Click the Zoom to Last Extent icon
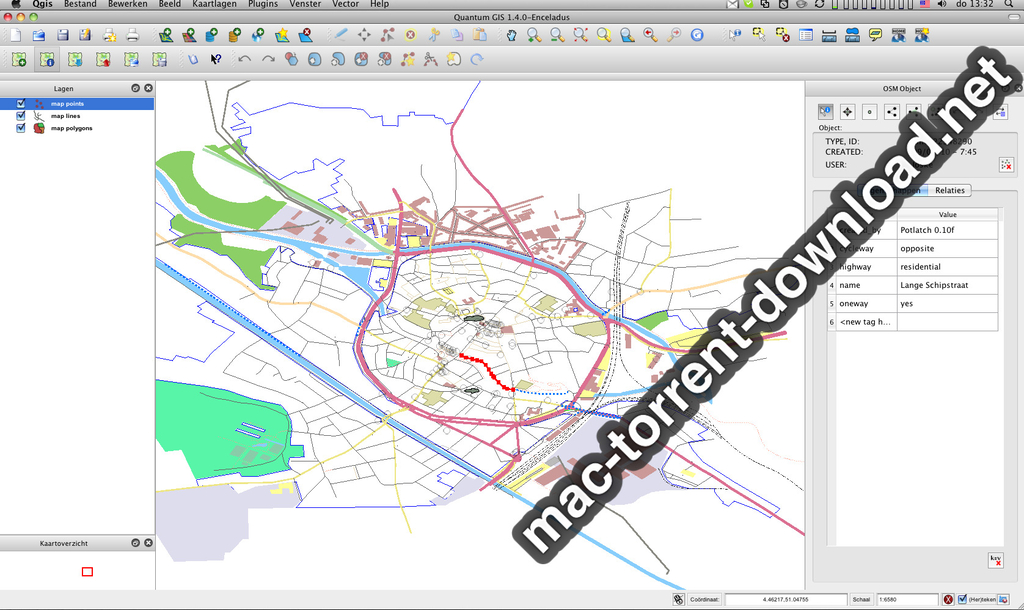This screenshot has height=610, width=1024. pos(650,35)
